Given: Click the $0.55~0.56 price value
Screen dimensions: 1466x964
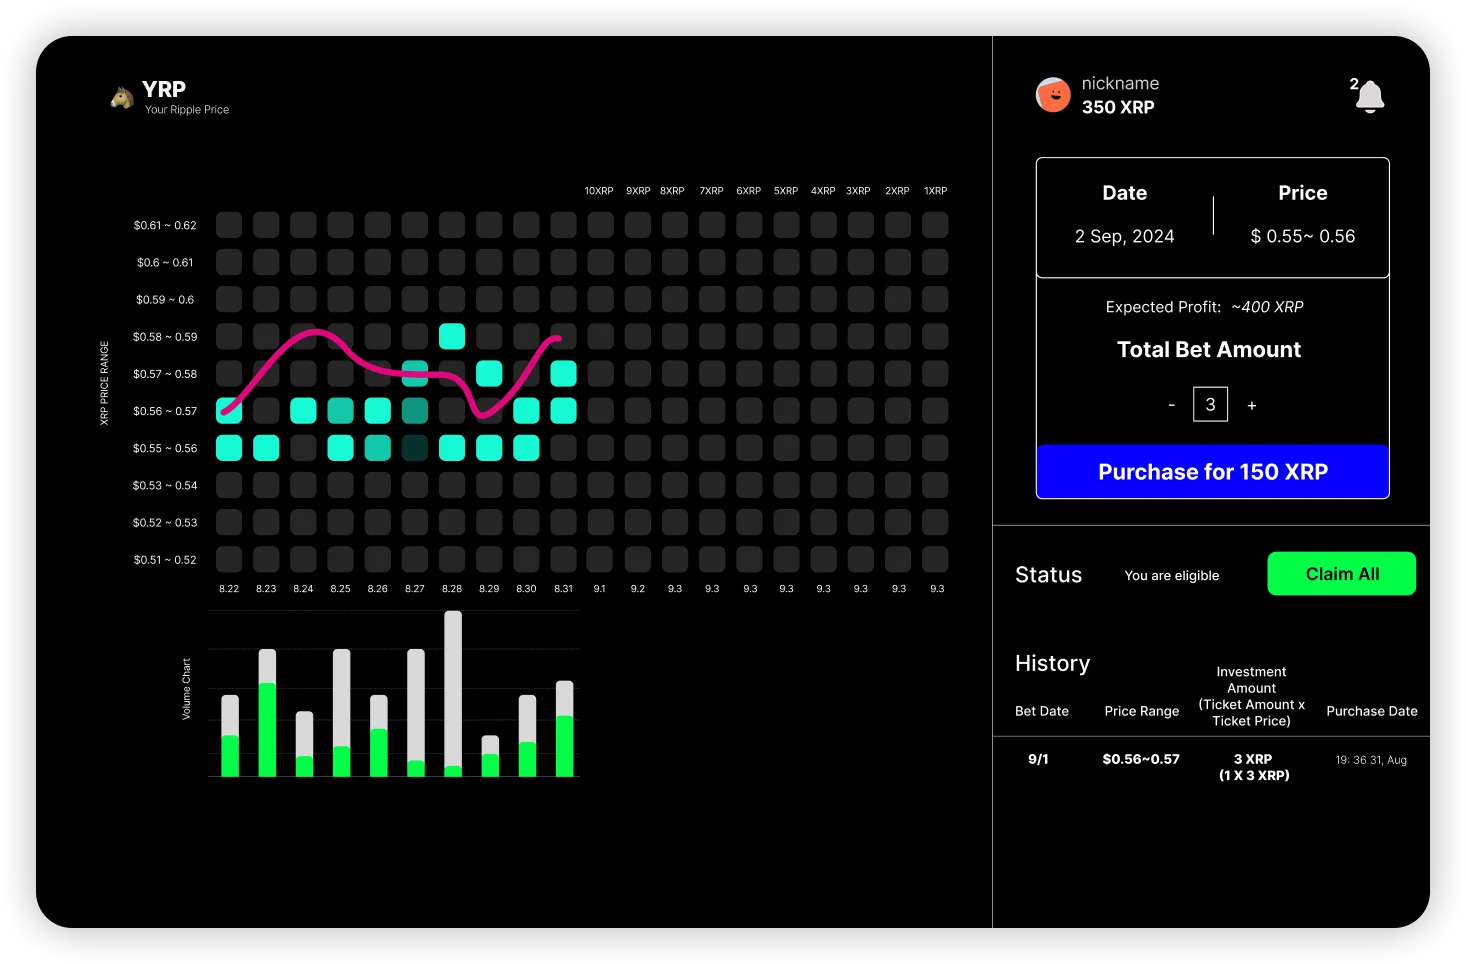Looking at the screenshot, I should tap(1302, 236).
